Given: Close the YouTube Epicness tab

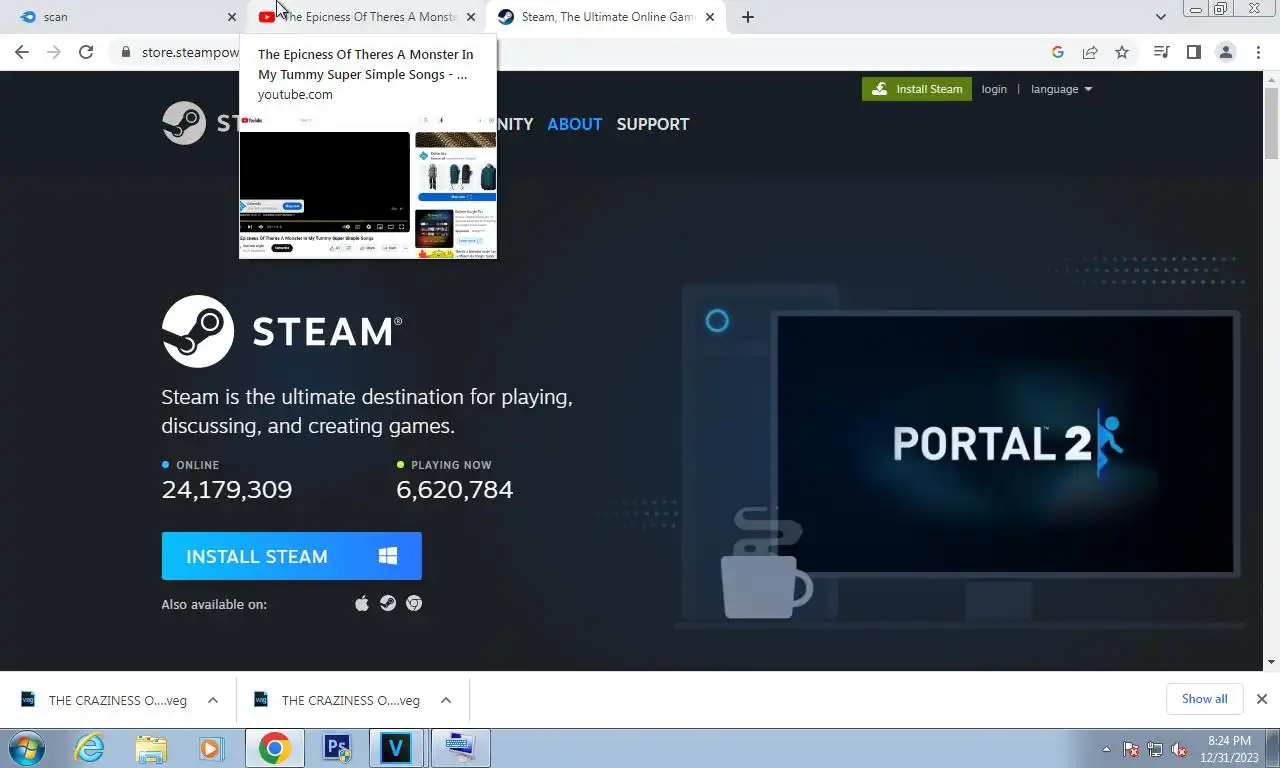Looking at the screenshot, I should coord(471,17).
